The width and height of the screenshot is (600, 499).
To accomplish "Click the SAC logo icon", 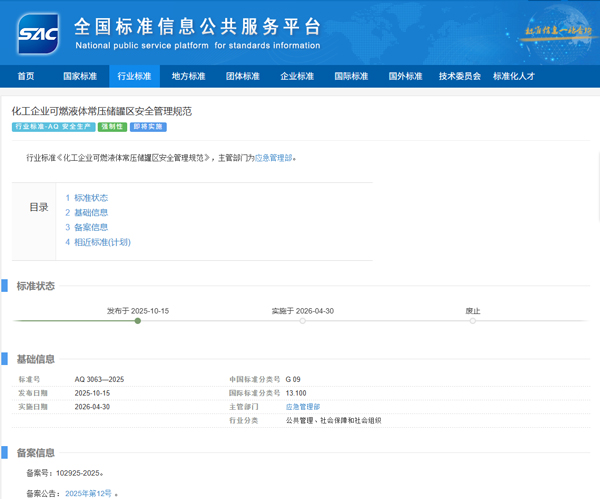I will (38, 34).
